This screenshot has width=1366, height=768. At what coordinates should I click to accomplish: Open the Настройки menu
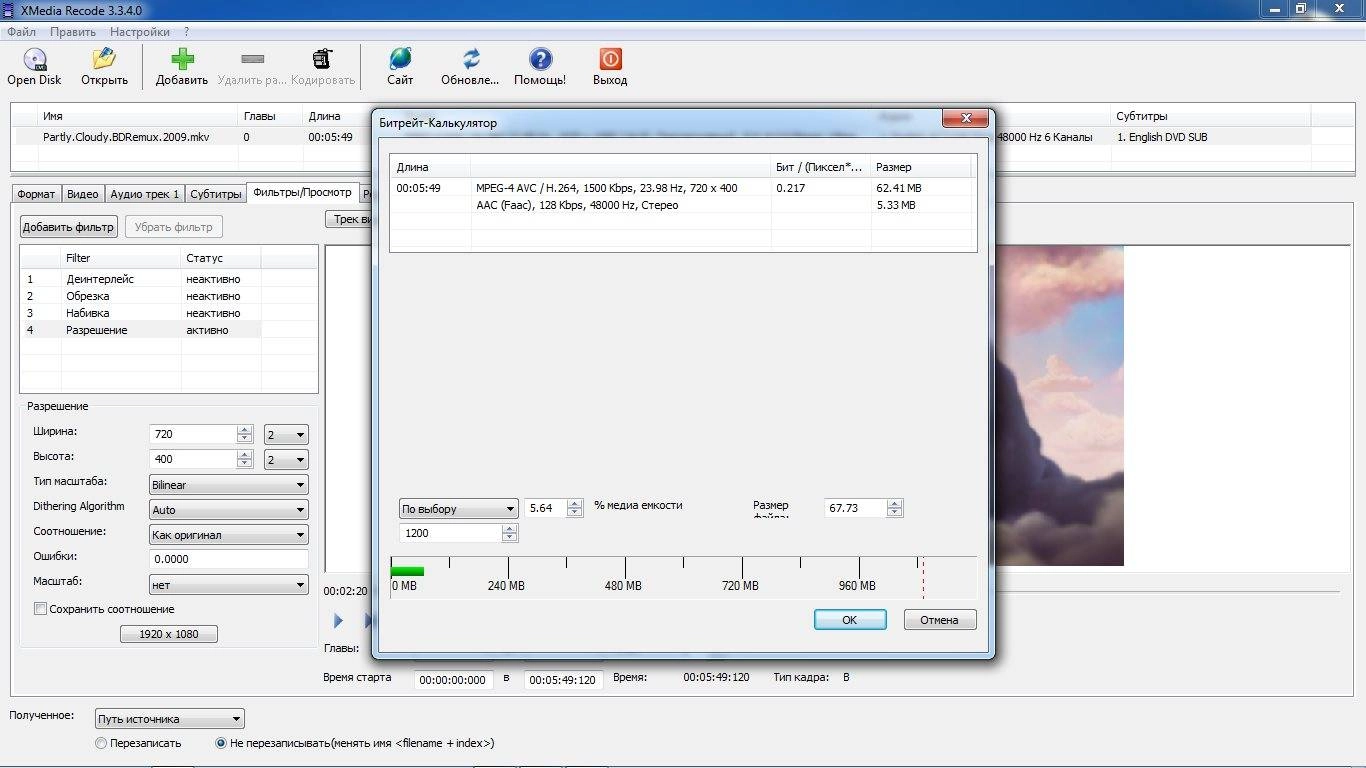pos(140,32)
